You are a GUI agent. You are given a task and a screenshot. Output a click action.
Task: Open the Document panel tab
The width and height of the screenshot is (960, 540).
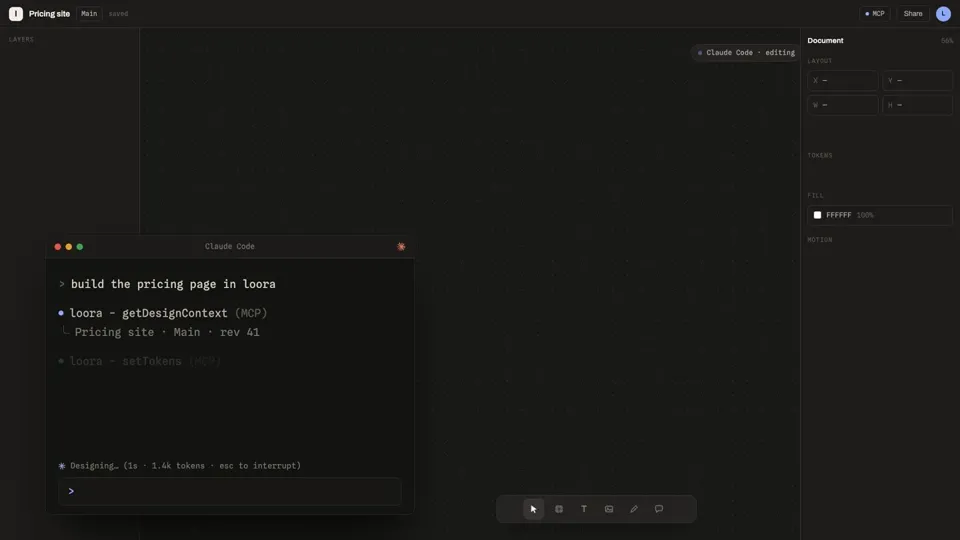[825, 40]
